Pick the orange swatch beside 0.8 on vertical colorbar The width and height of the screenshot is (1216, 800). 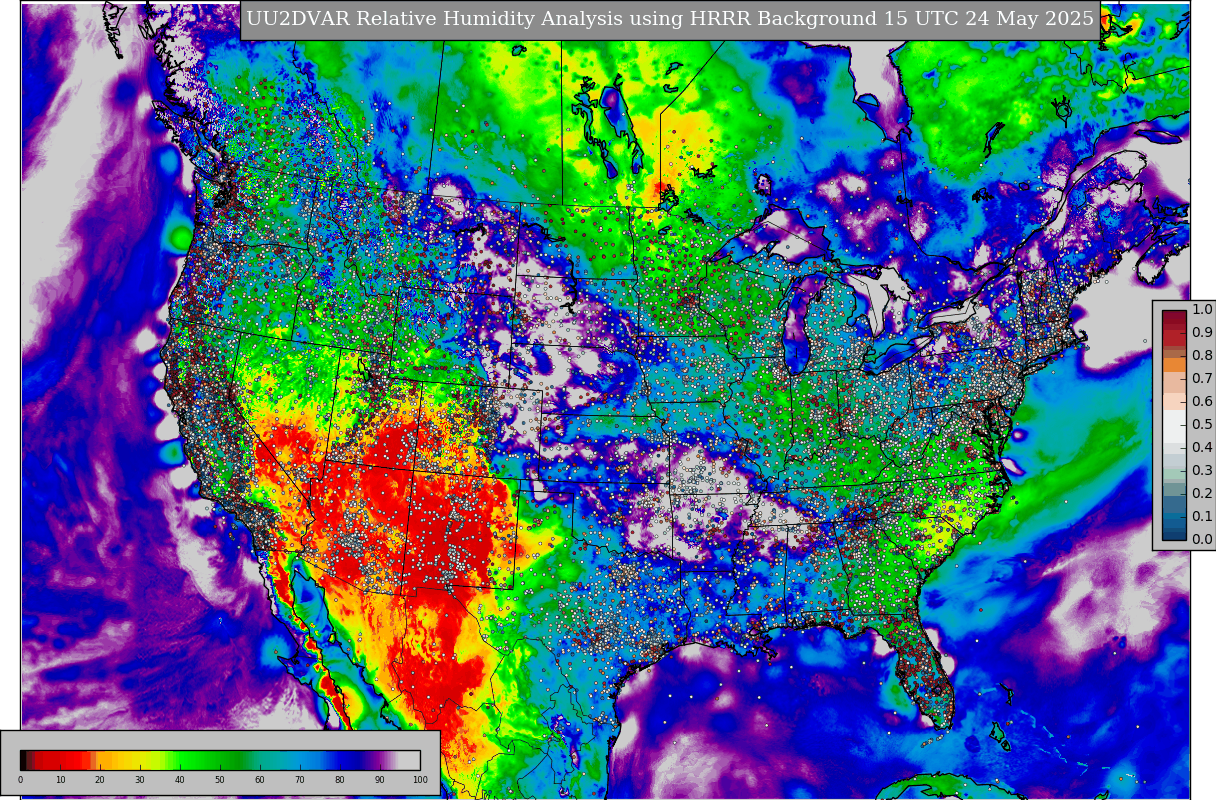point(1173,364)
